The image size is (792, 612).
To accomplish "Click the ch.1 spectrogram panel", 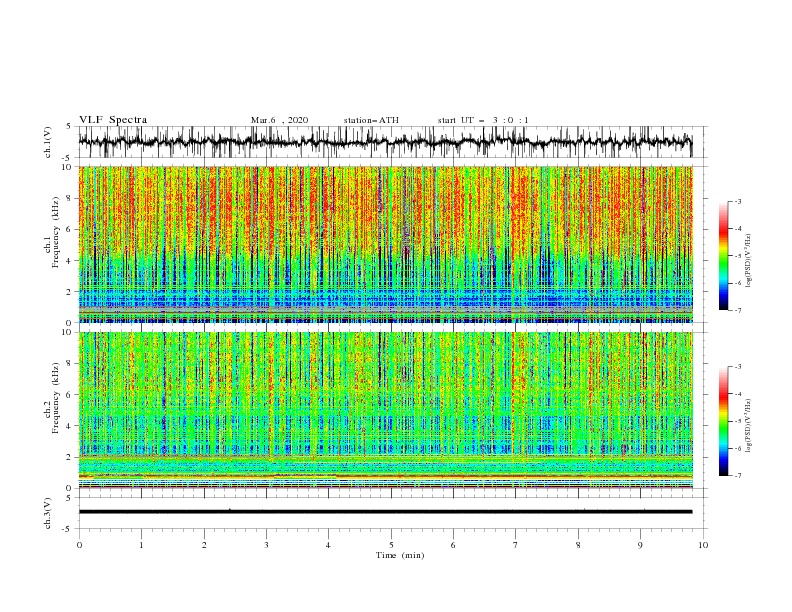I will pyautogui.click(x=386, y=244).
